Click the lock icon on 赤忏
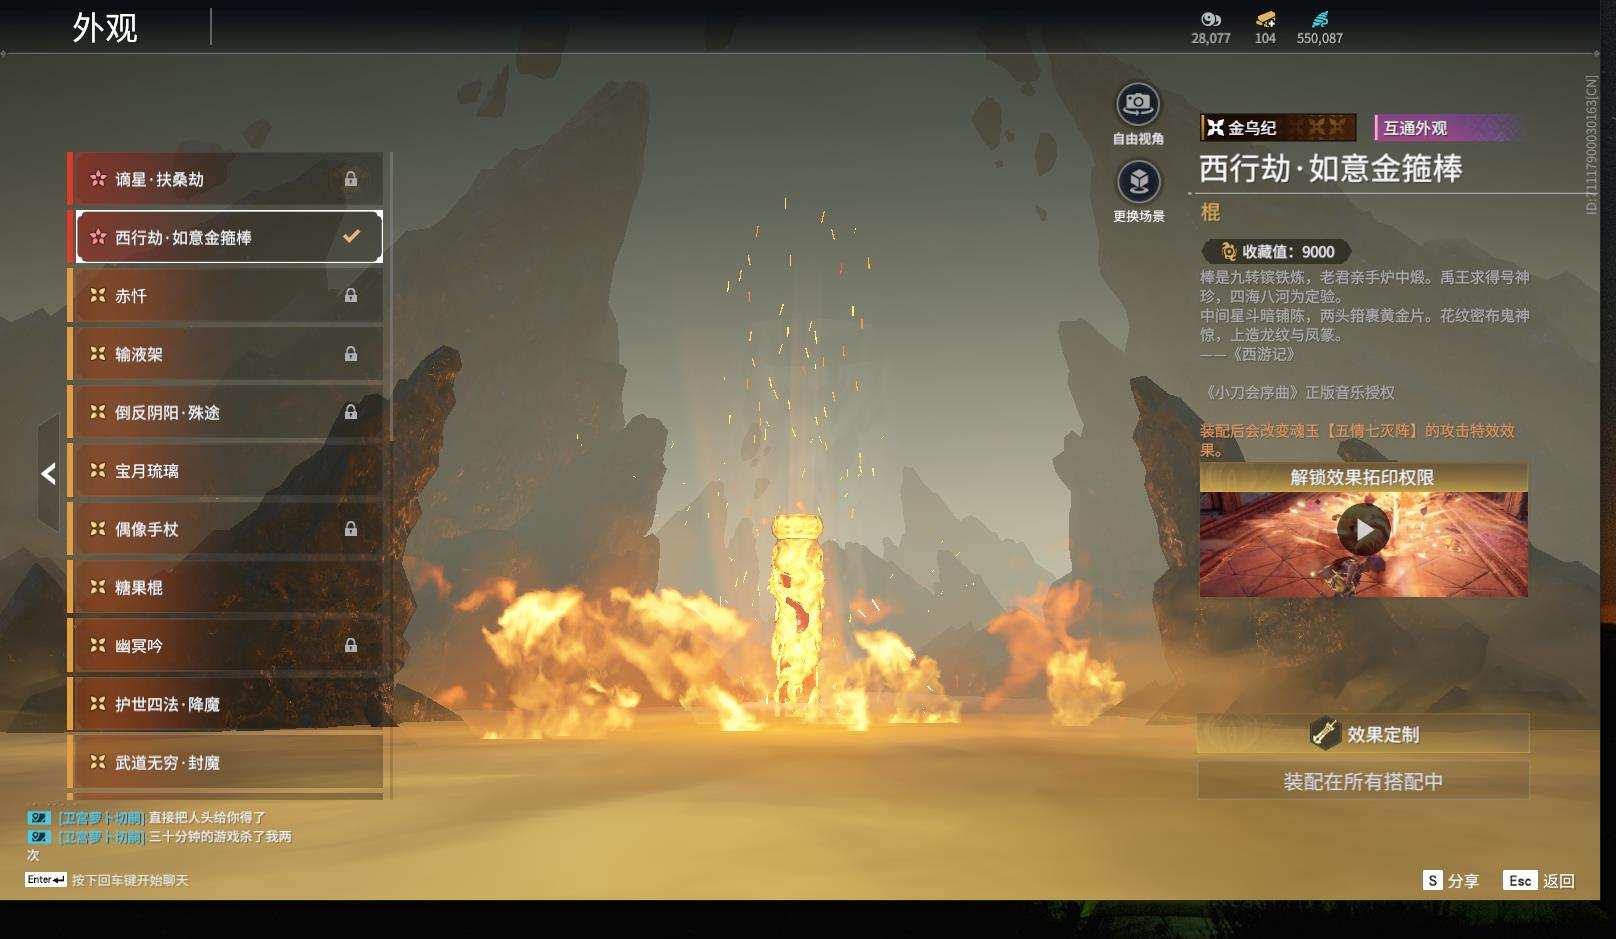 (351, 296)
